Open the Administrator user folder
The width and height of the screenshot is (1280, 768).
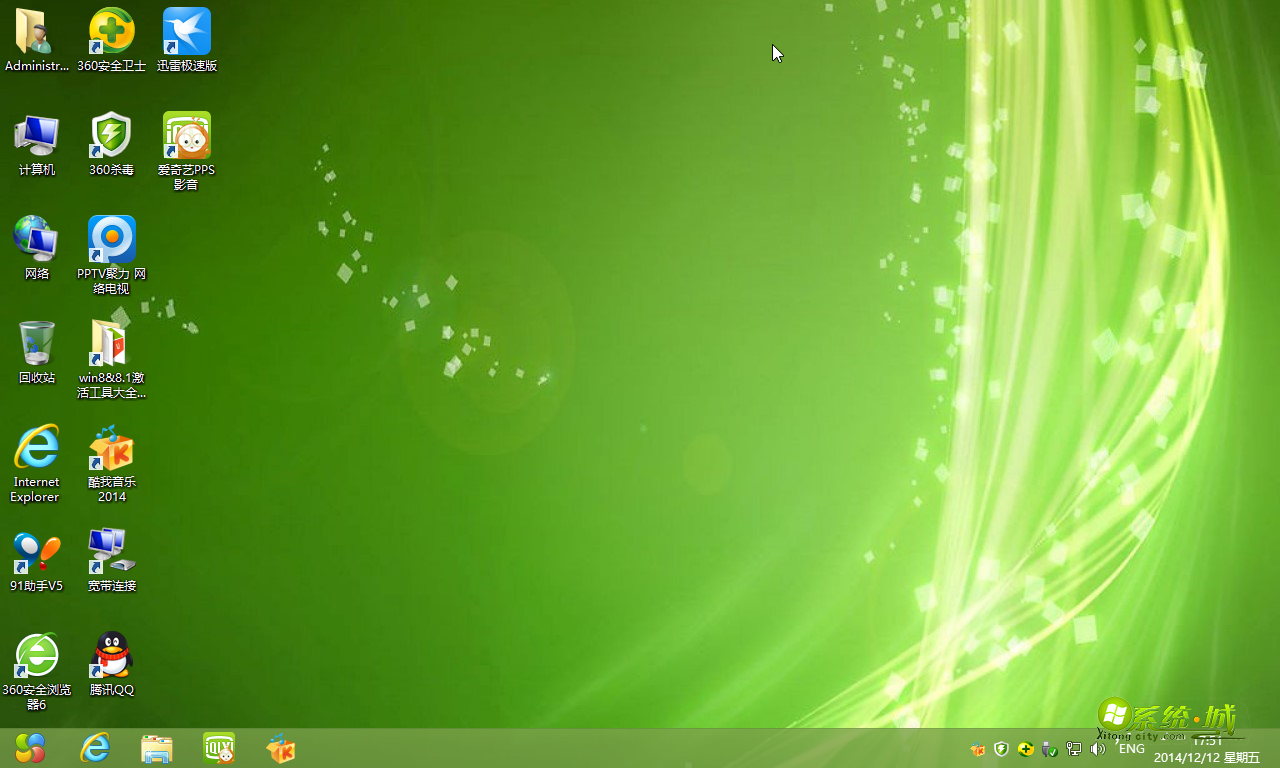(36, 30)
